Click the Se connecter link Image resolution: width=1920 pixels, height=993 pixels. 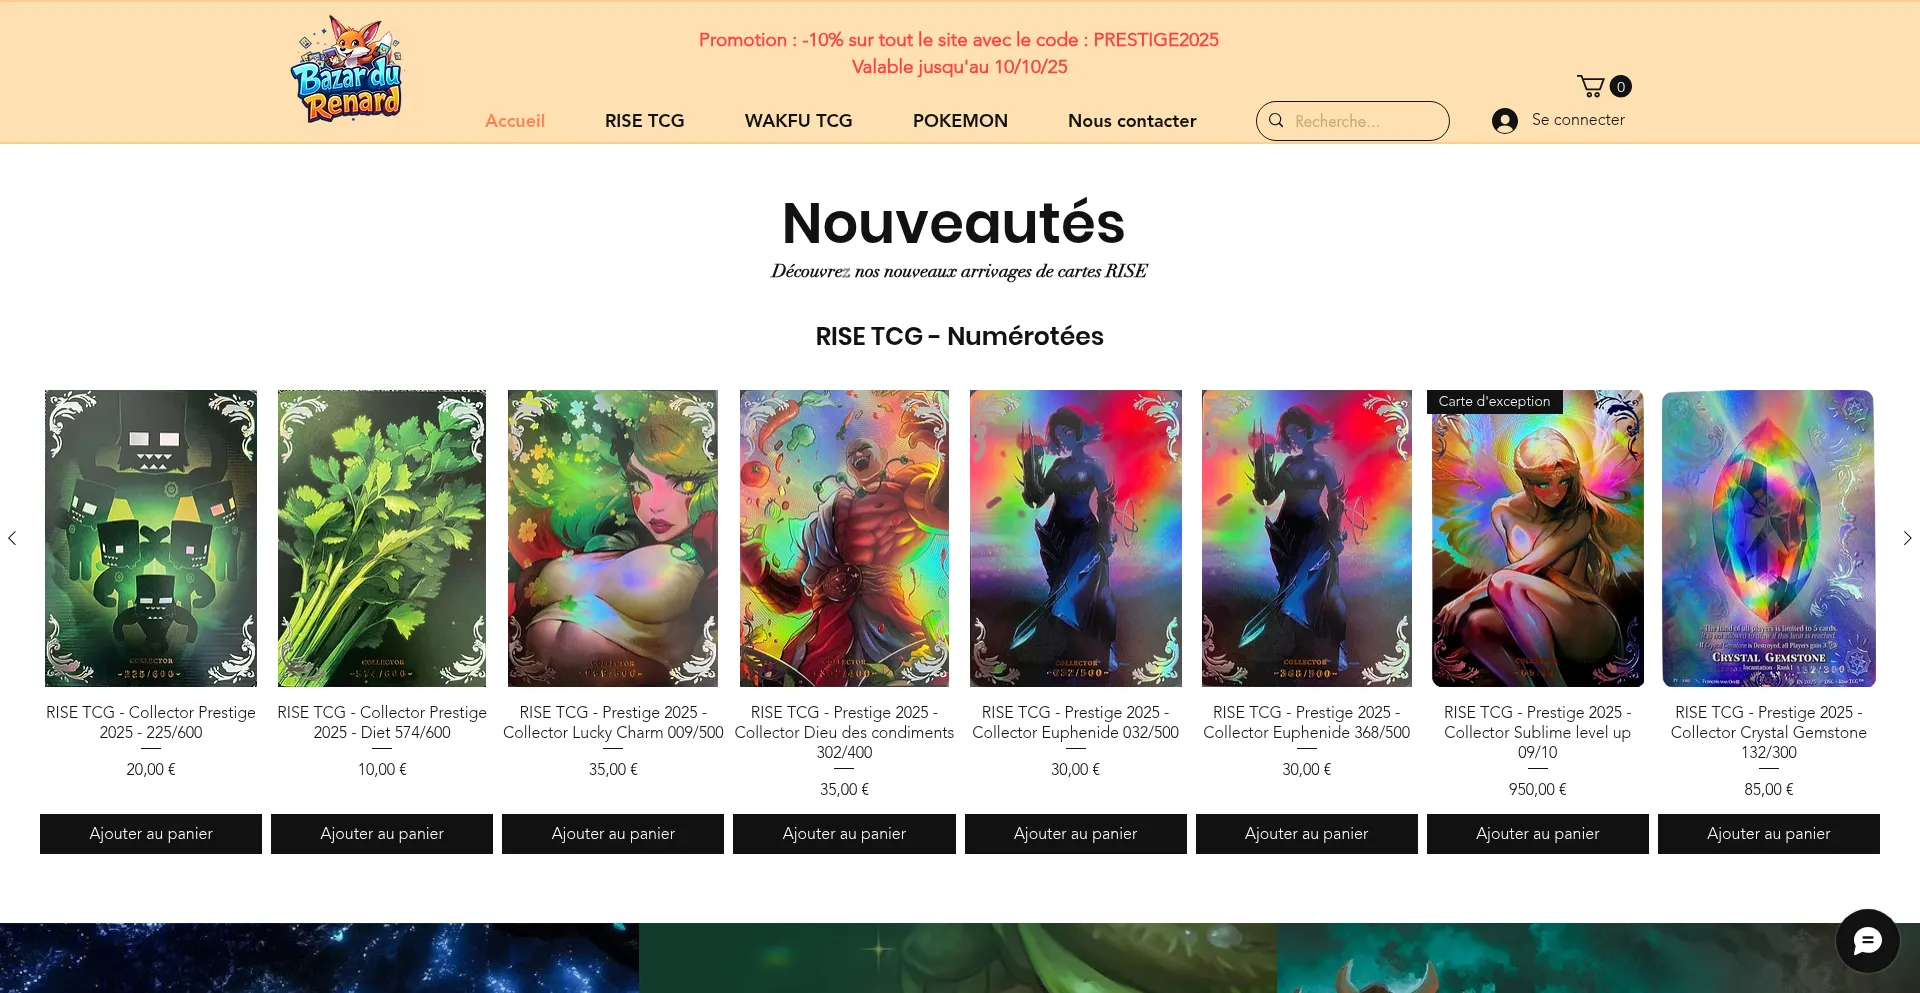pos(1578,120)
